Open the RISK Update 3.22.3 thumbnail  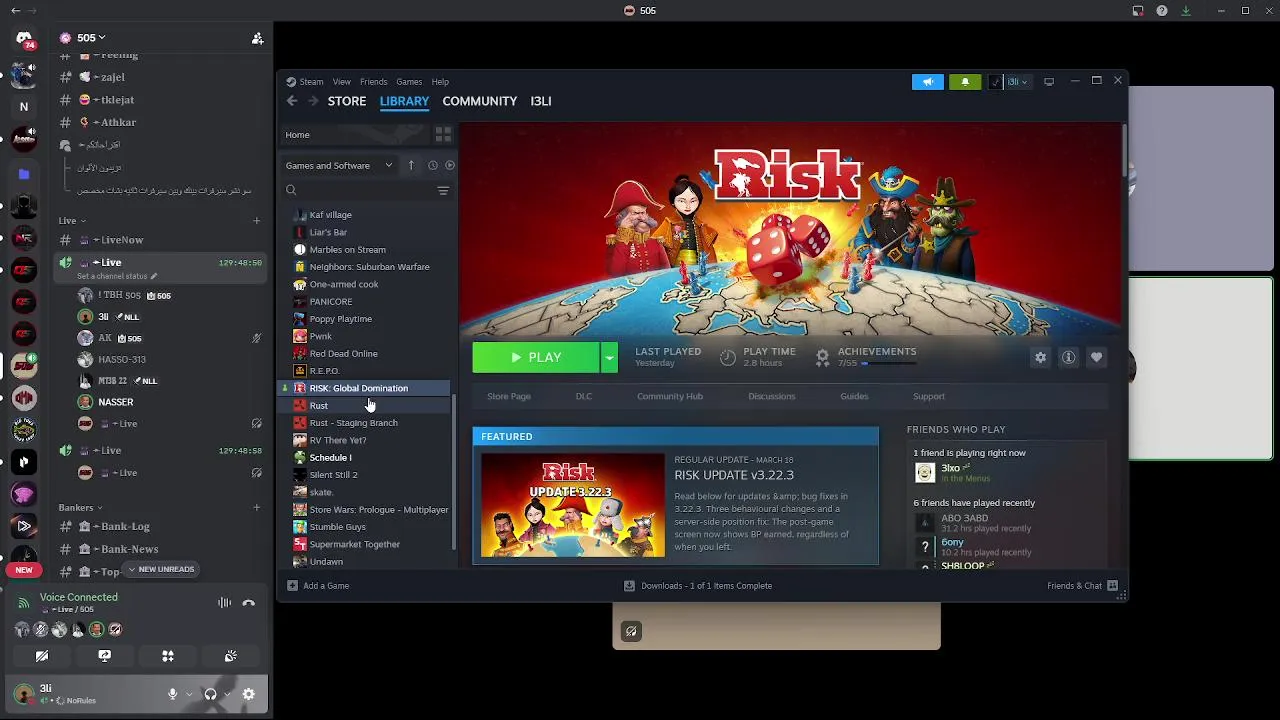pos(573,505)
